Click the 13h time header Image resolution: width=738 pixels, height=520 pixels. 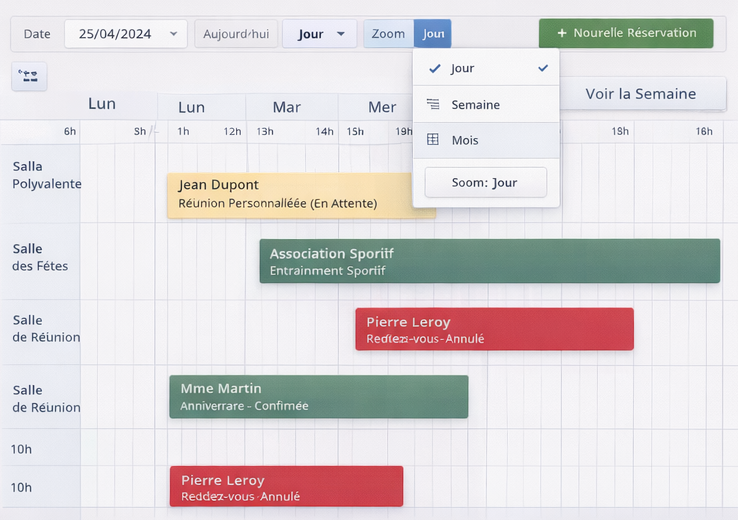(265, 131)
